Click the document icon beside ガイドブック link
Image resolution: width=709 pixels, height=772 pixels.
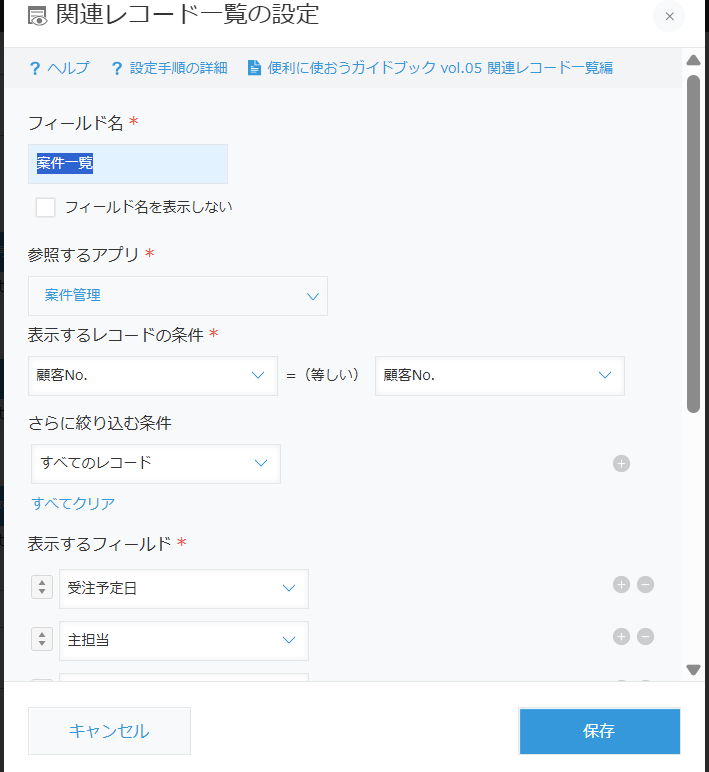tap(254, 67)
